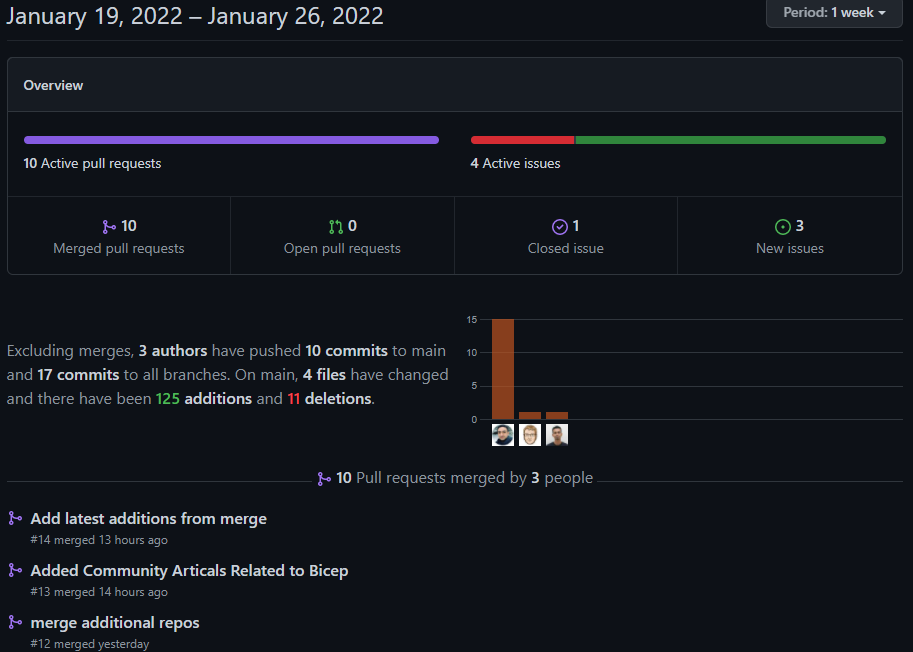Image resolution: width=913 pixels, height=652 pixels.
Task: Click the red segment of issues bar
Action: pos(522,140)
